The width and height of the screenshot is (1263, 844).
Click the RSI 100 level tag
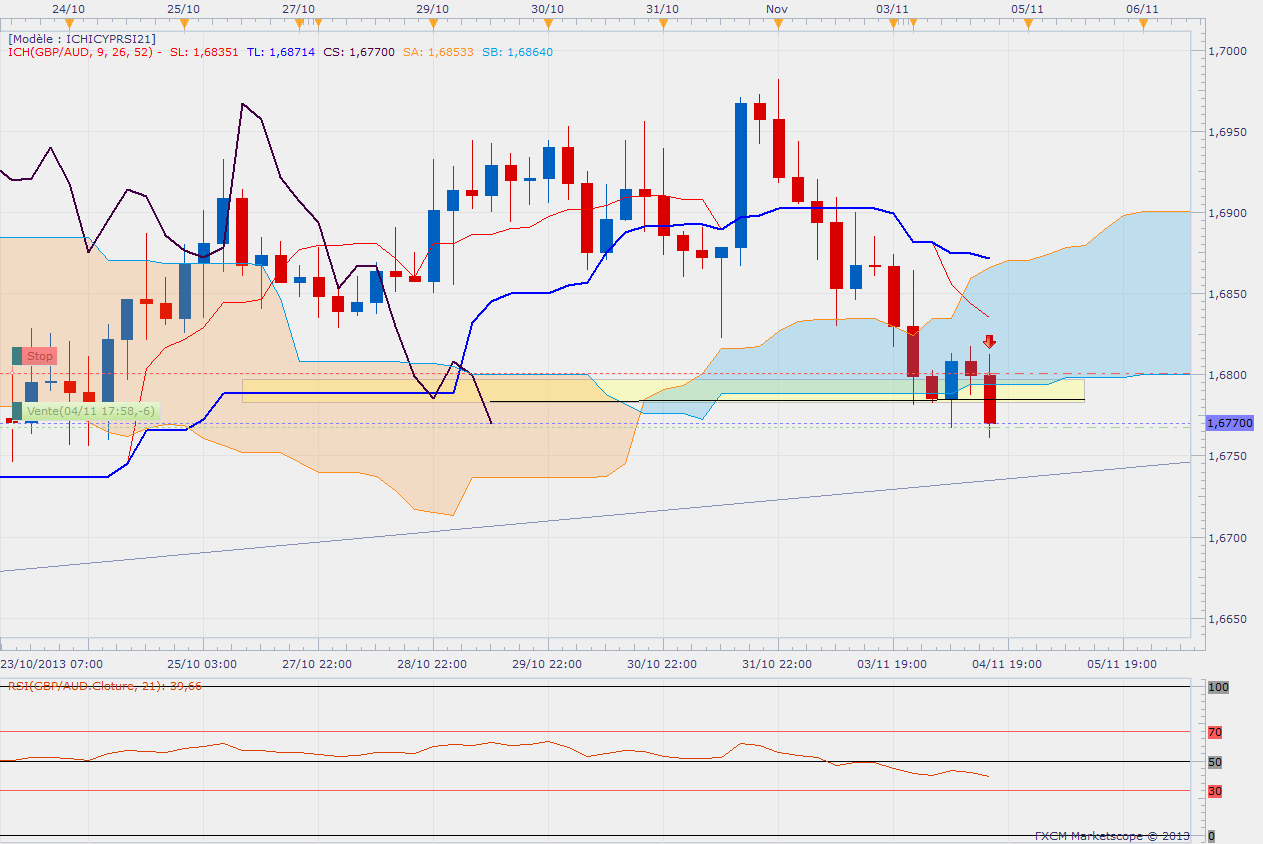coord(1218,688)
